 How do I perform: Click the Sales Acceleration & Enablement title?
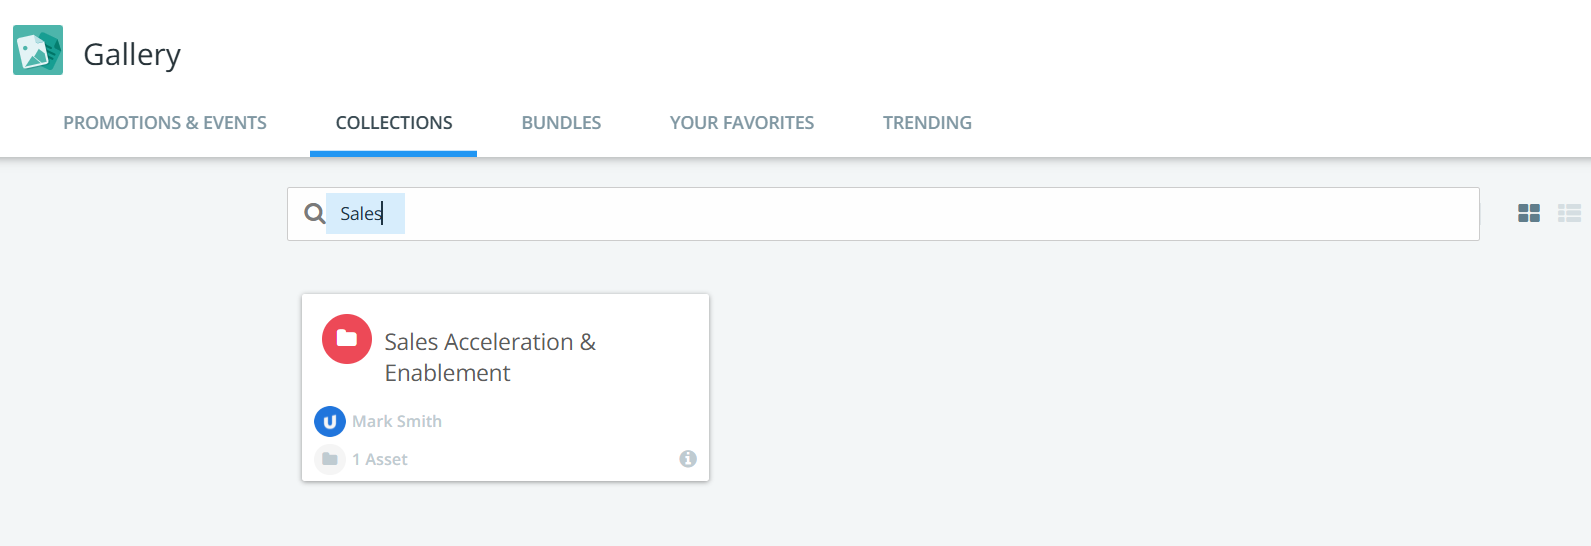pyautogui.click(x=490, y=357)
